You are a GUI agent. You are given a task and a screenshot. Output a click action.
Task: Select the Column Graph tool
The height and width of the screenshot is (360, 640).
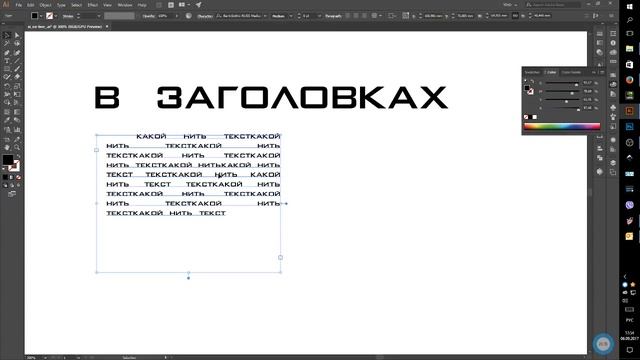[17, 130]
